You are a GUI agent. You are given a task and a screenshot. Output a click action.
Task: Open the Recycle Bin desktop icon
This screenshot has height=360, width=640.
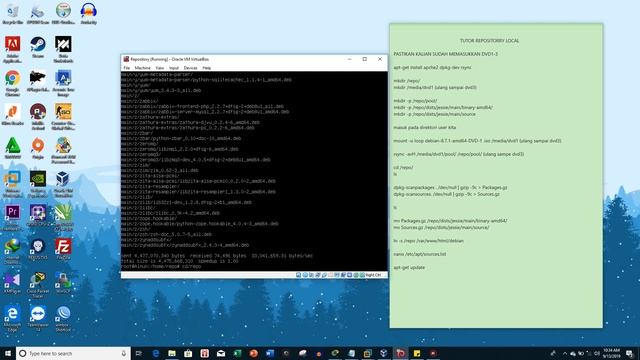click(13, 13)
